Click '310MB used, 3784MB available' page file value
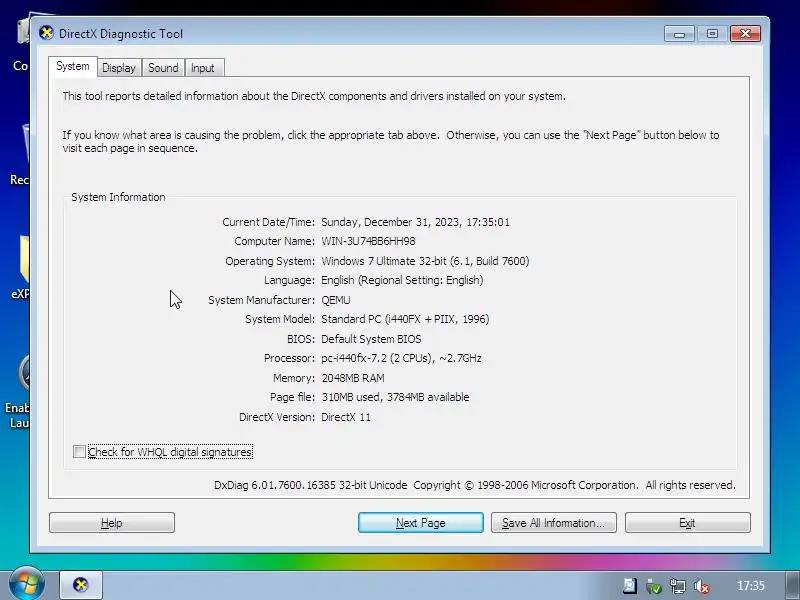 click(x=395, y=397)
